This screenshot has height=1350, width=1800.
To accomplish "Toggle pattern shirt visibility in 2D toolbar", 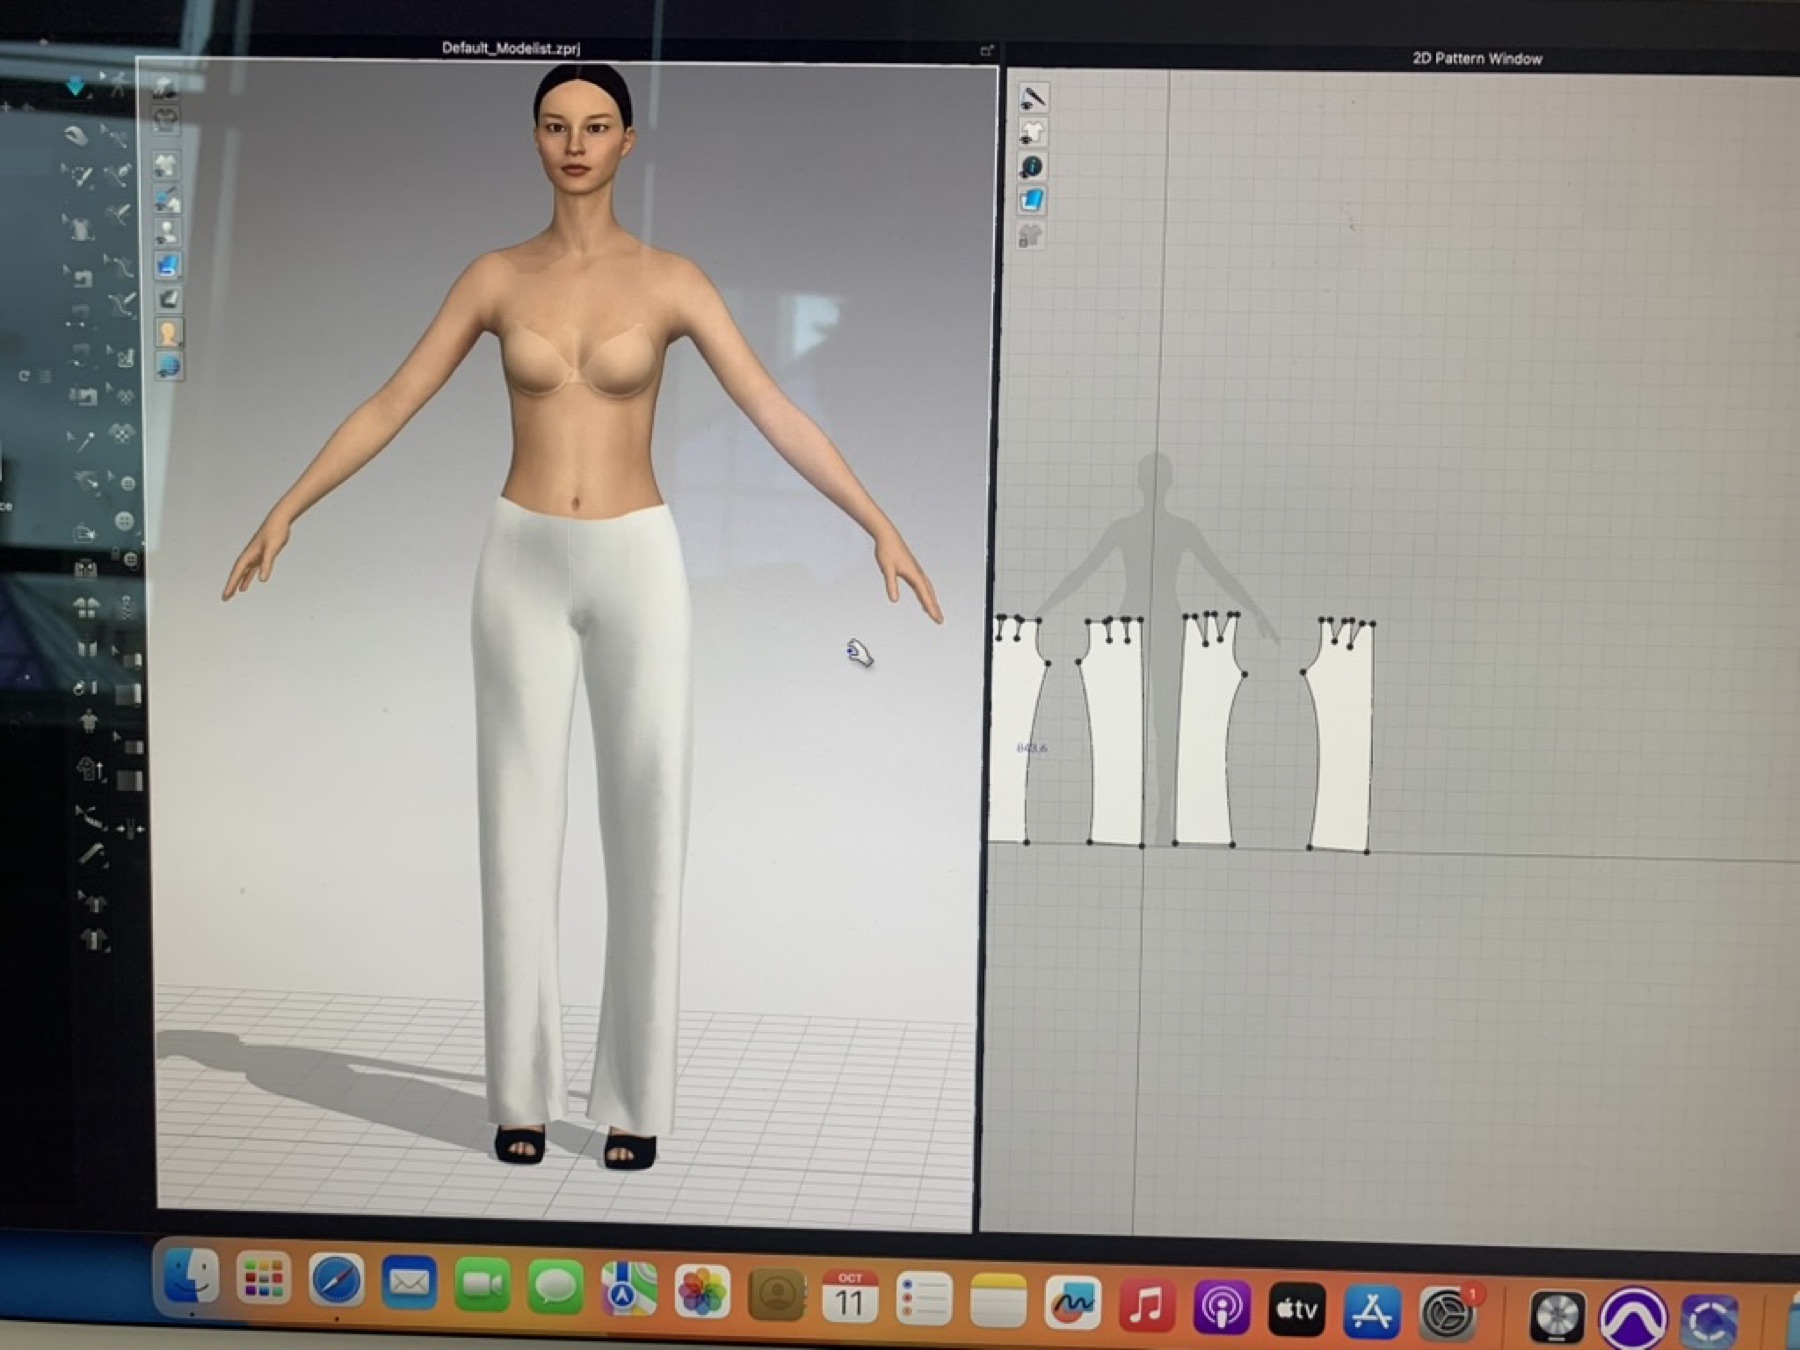I will click(x=1032, y=132).
